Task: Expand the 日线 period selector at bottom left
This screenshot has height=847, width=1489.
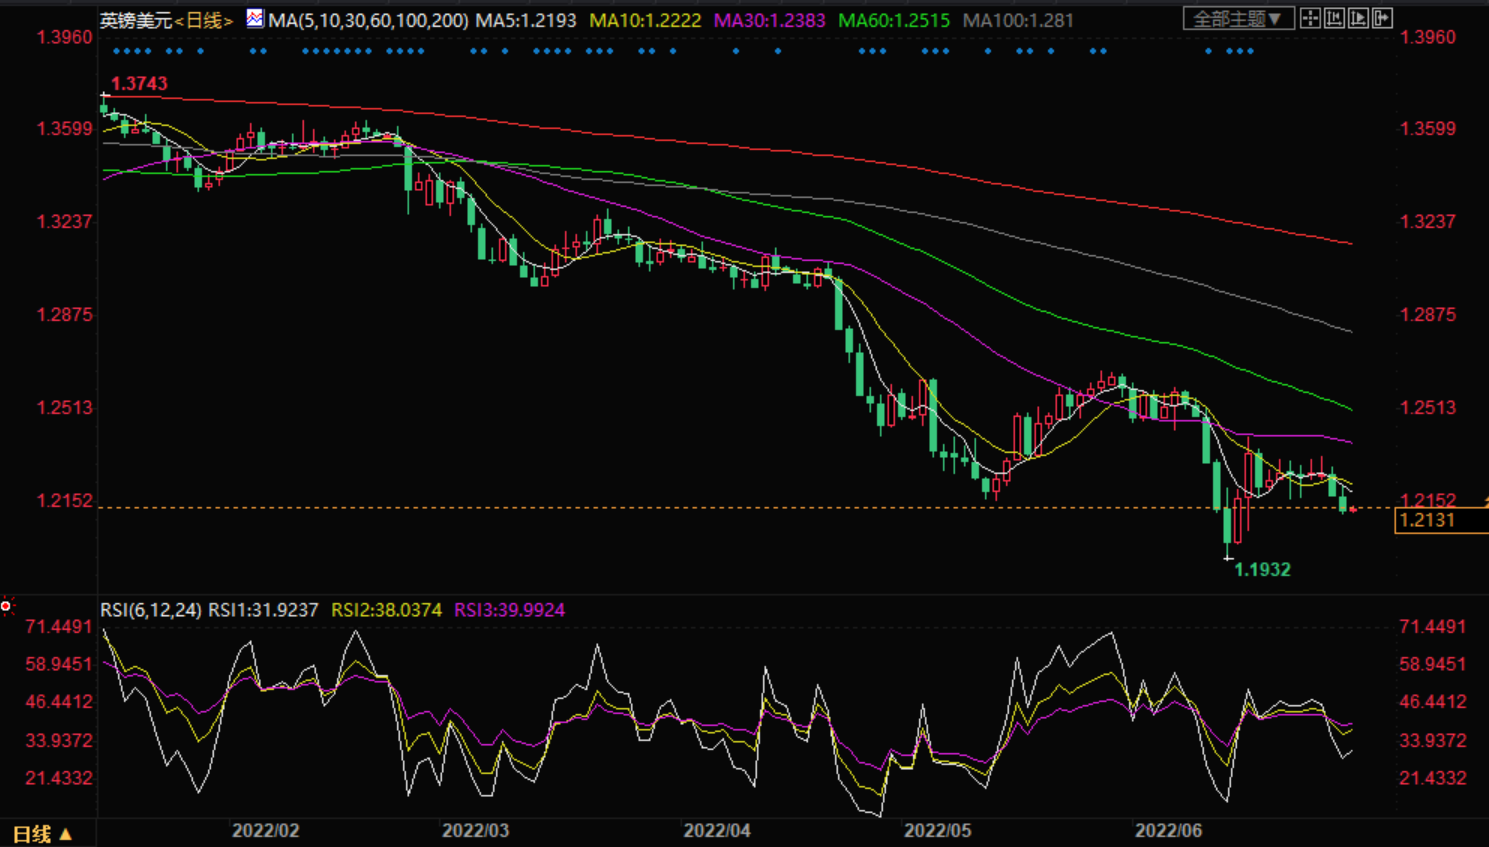Action: pos(42,833)
